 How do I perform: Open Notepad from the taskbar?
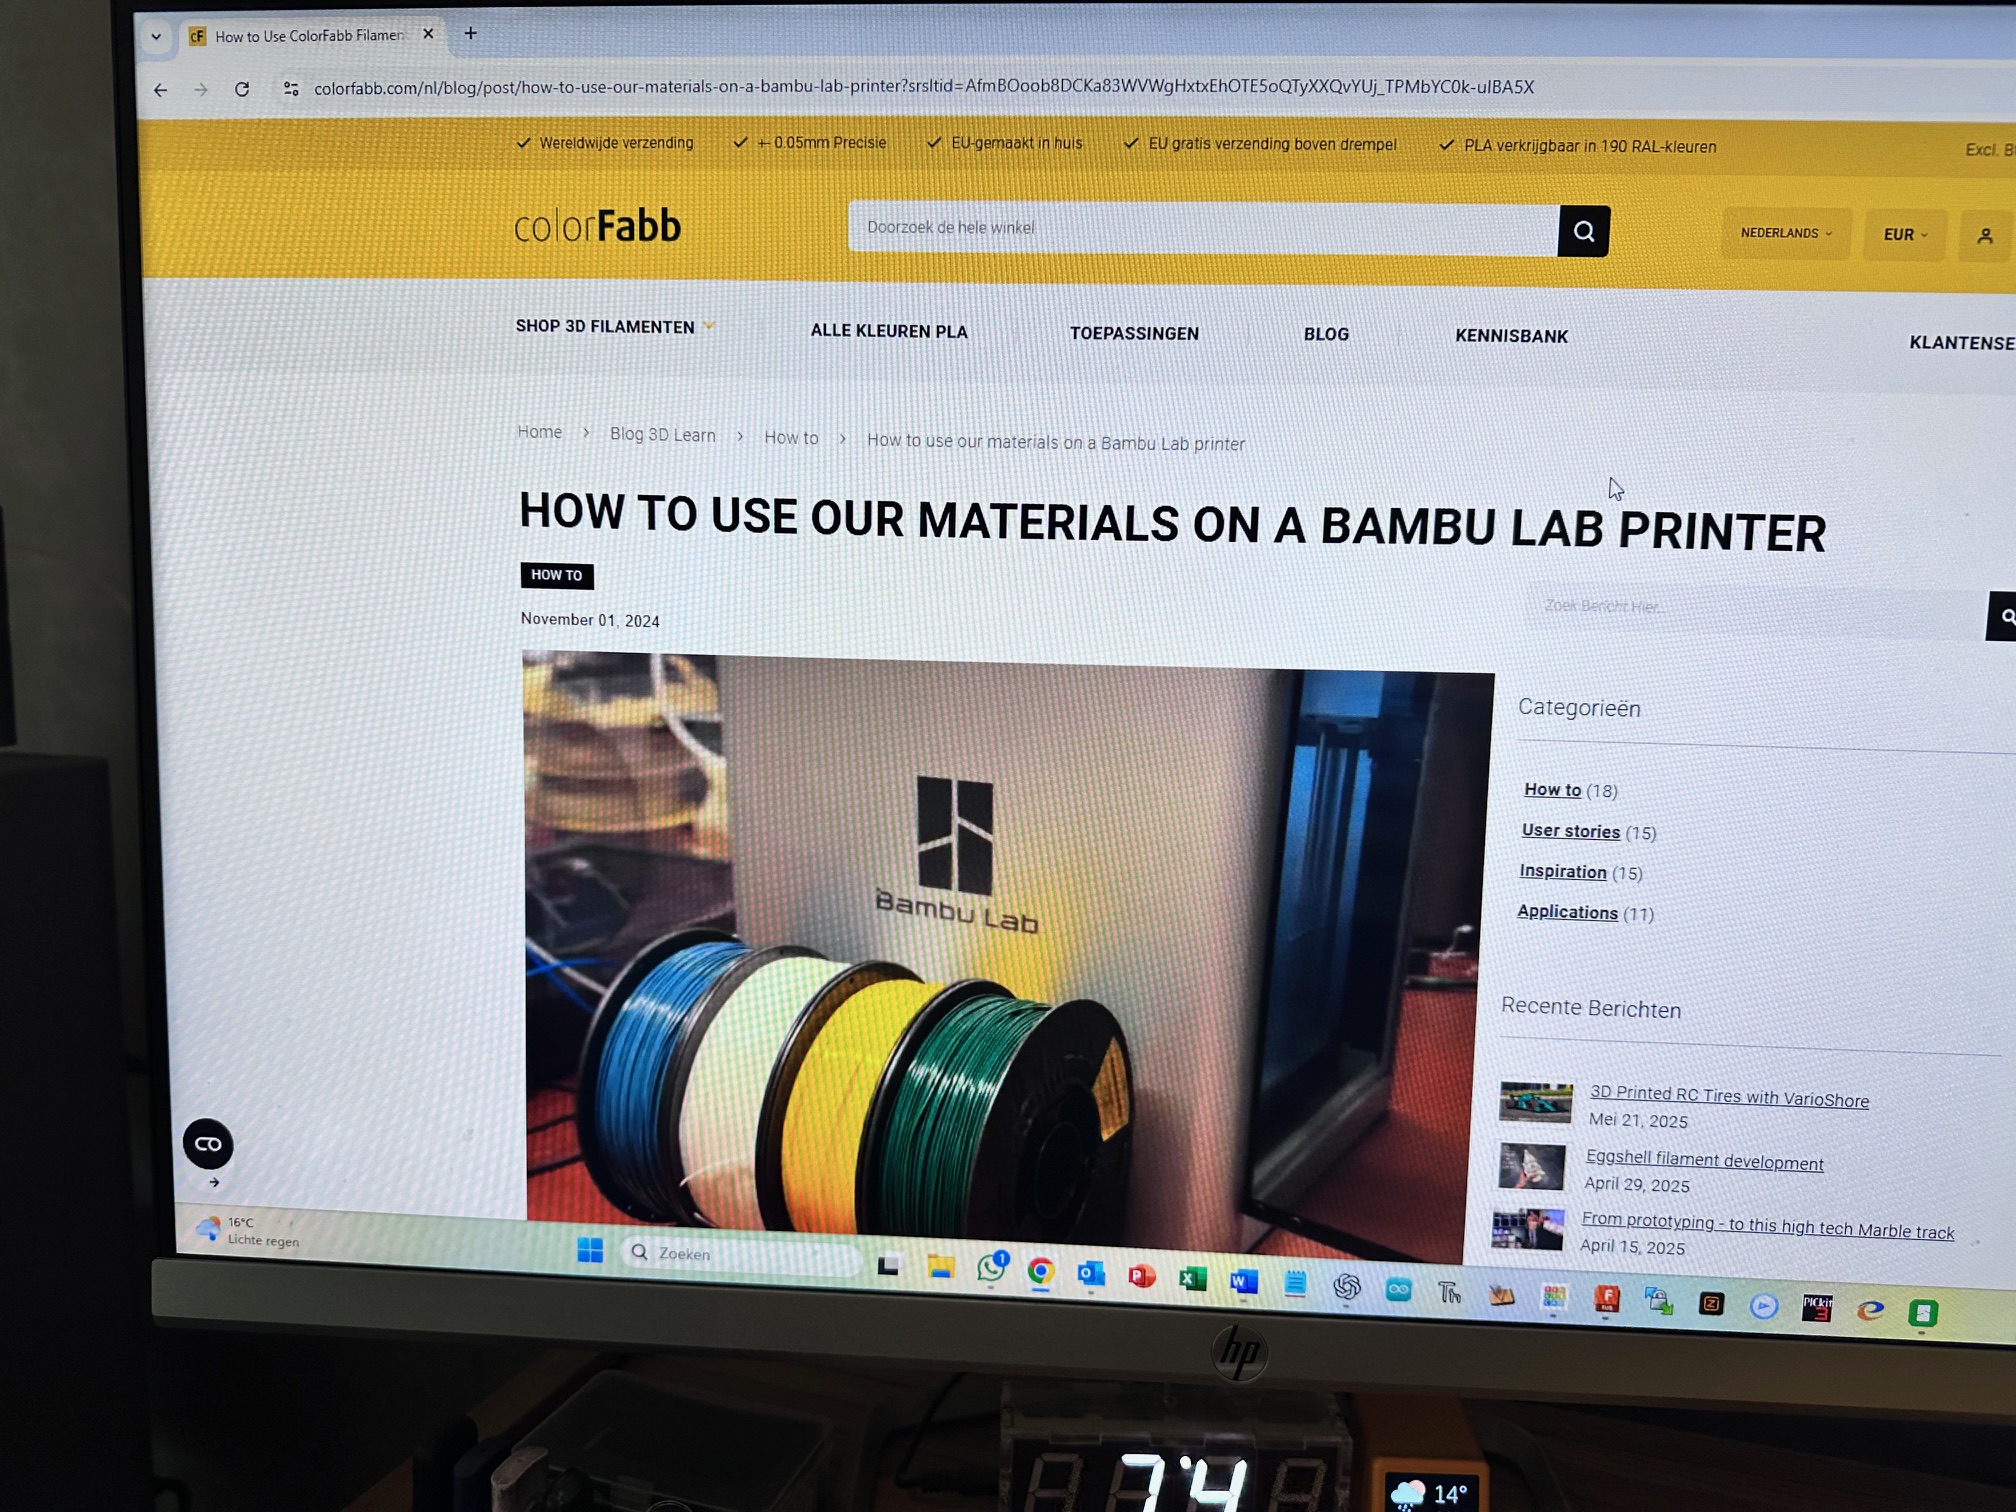point(1295,1283)
